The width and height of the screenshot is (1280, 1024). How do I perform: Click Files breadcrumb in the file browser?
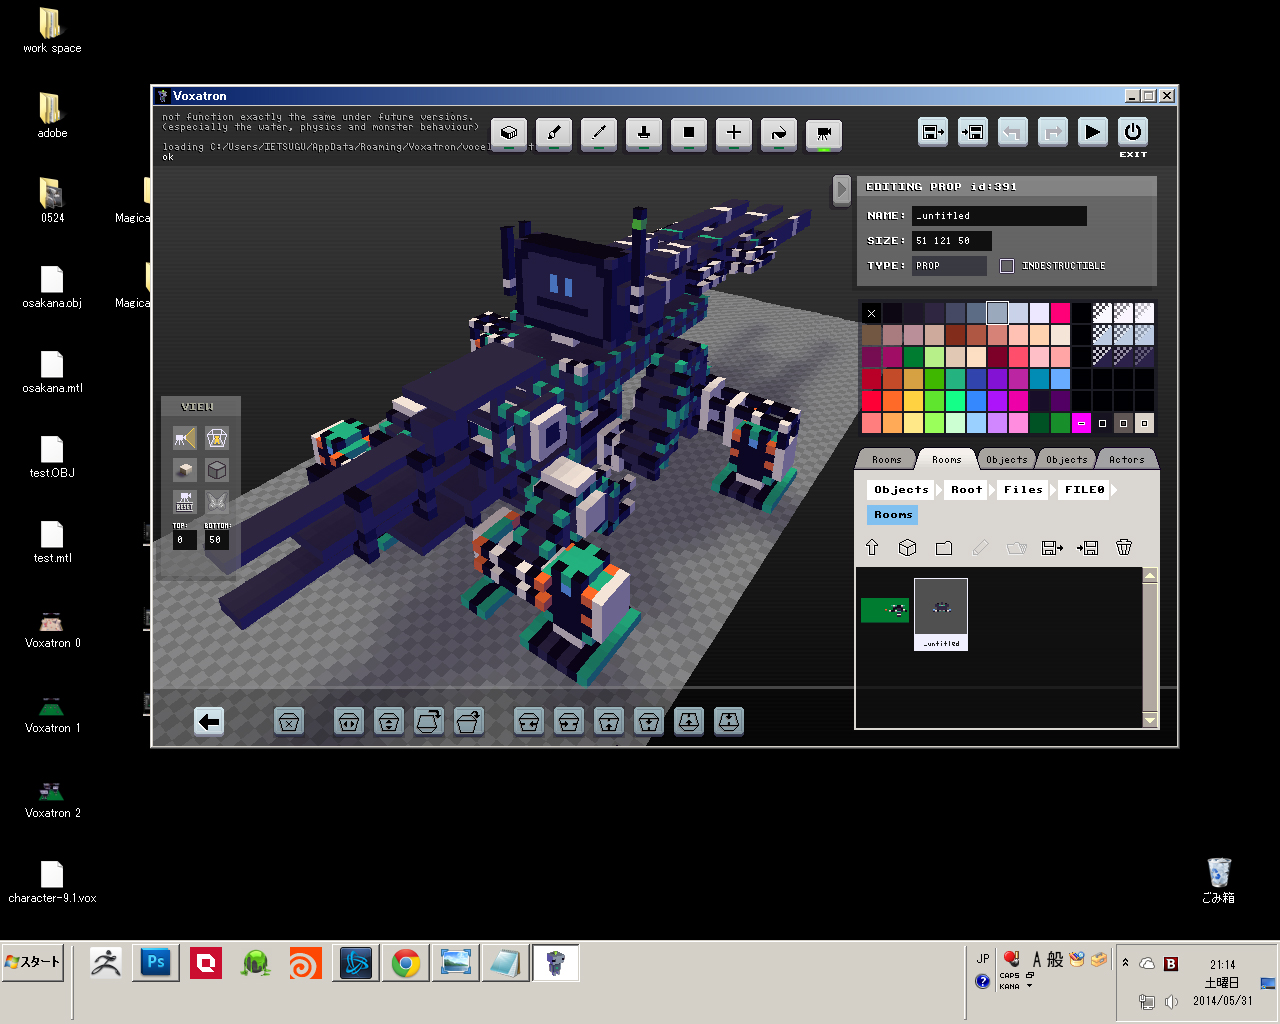(1023, 490)
